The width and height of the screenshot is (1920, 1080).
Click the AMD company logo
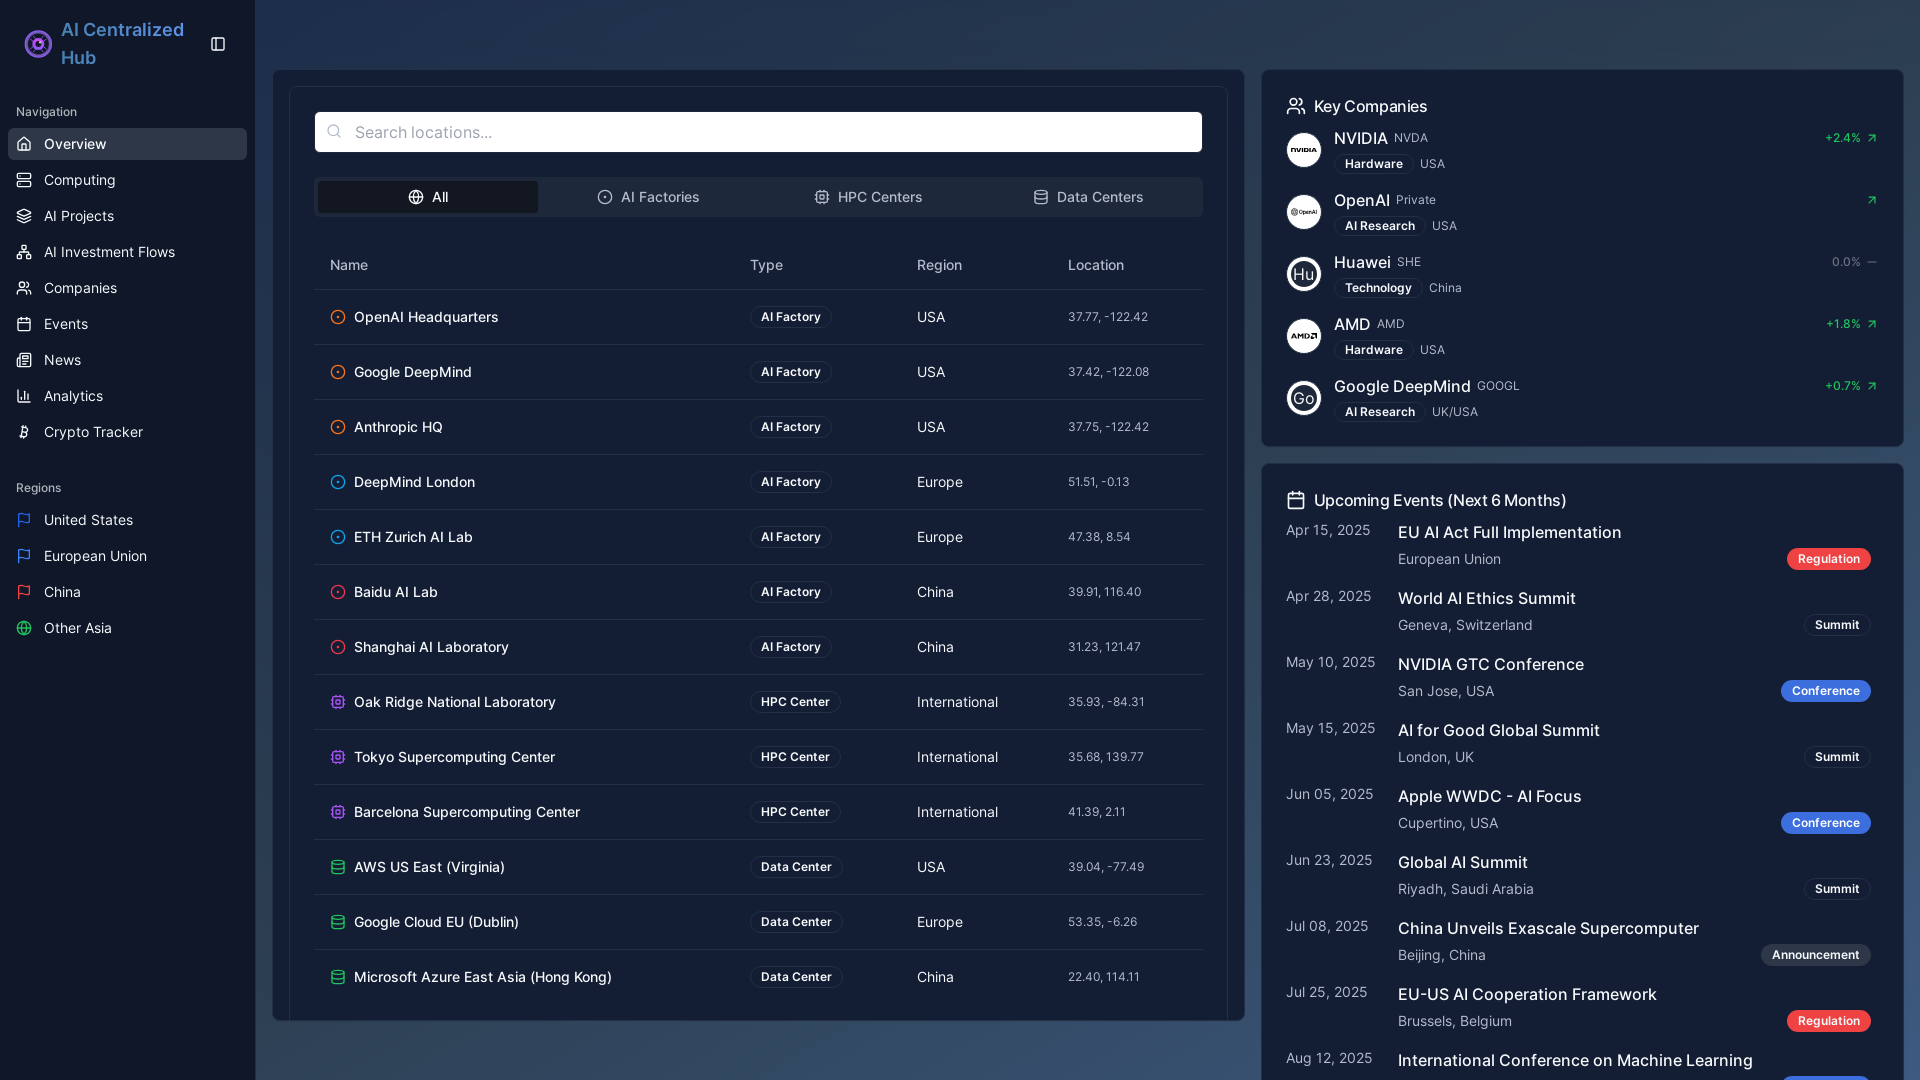click(1304, 336)
